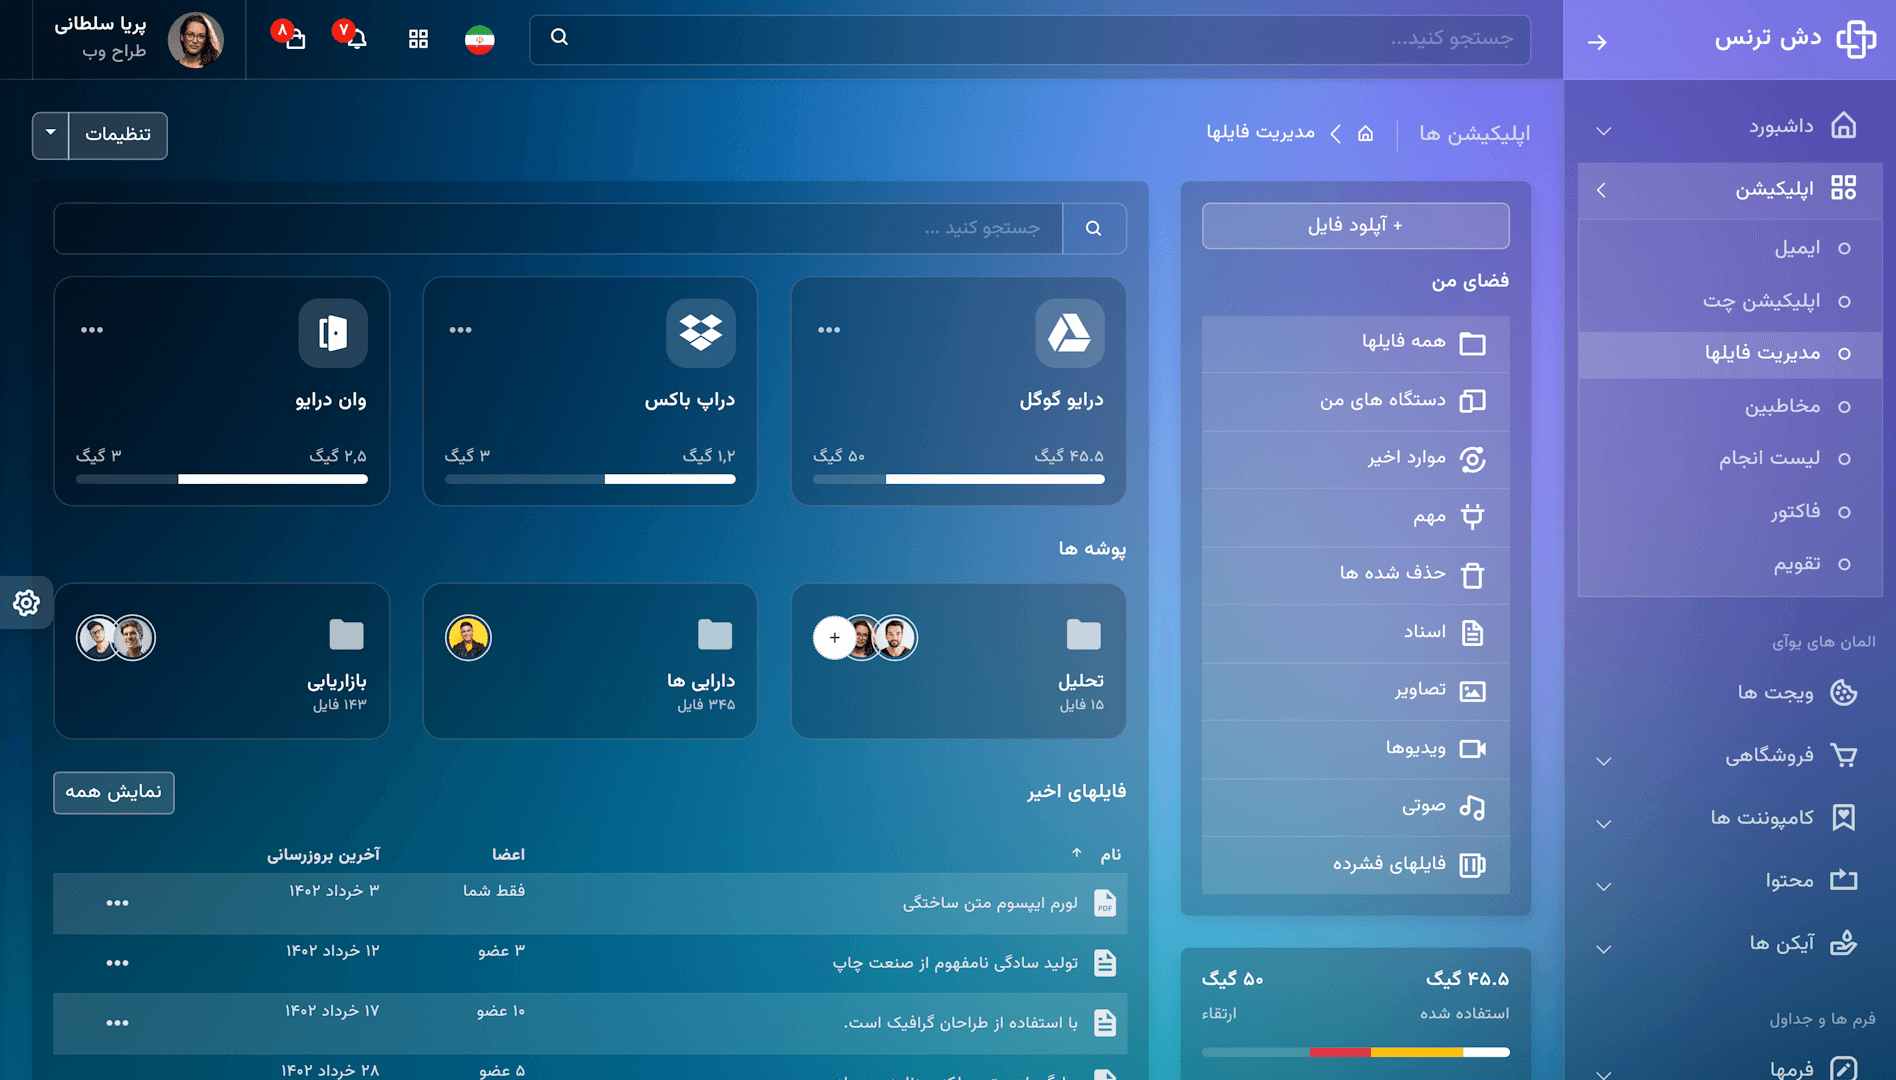Open مخاطبین in sidebar

pyautogui.click(x=1730, y=407)
